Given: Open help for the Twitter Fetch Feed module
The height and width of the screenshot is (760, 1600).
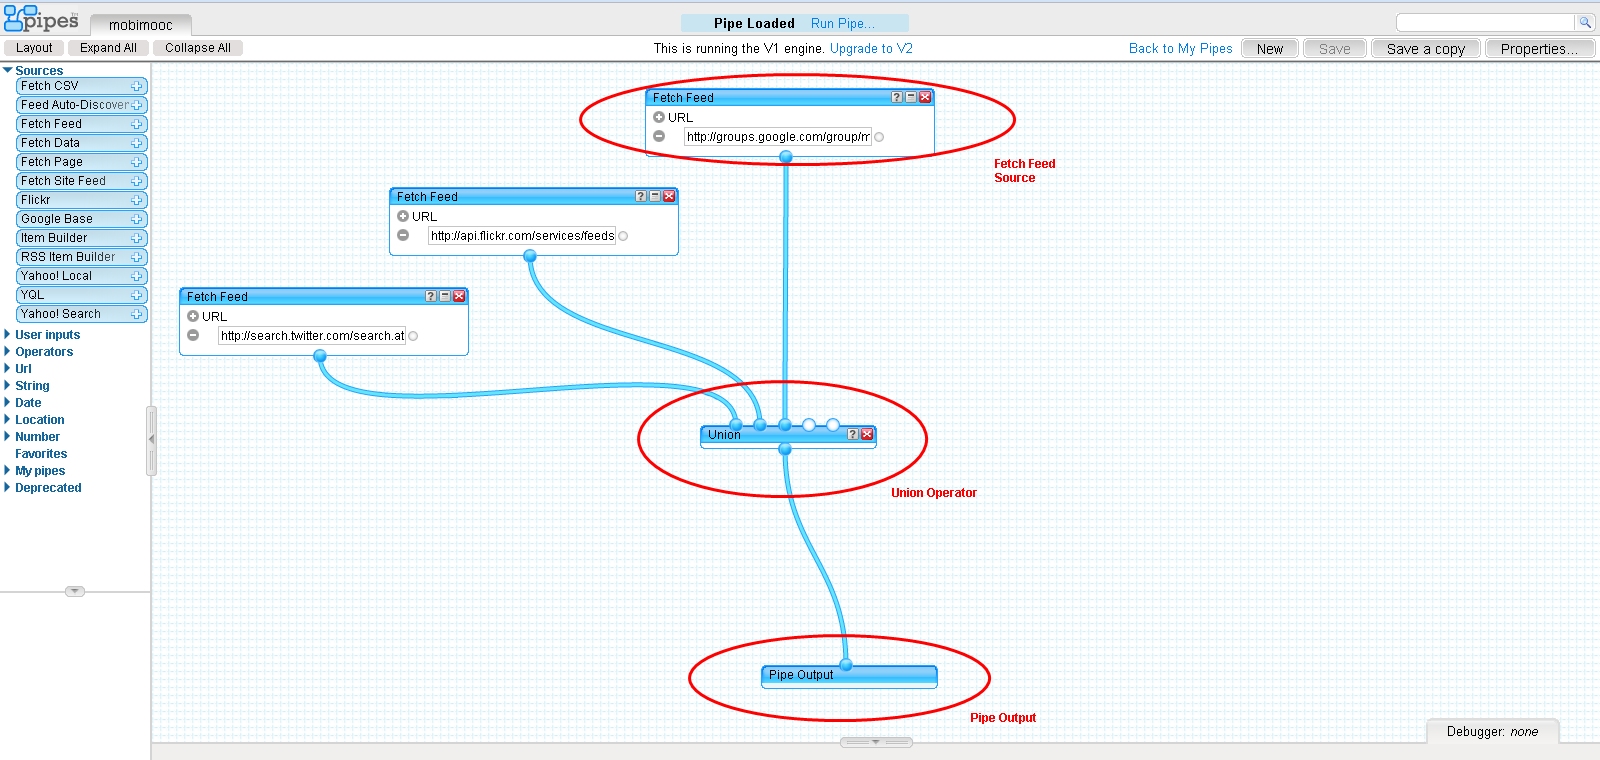Looking at the screenshot, I should coord(431,296).
